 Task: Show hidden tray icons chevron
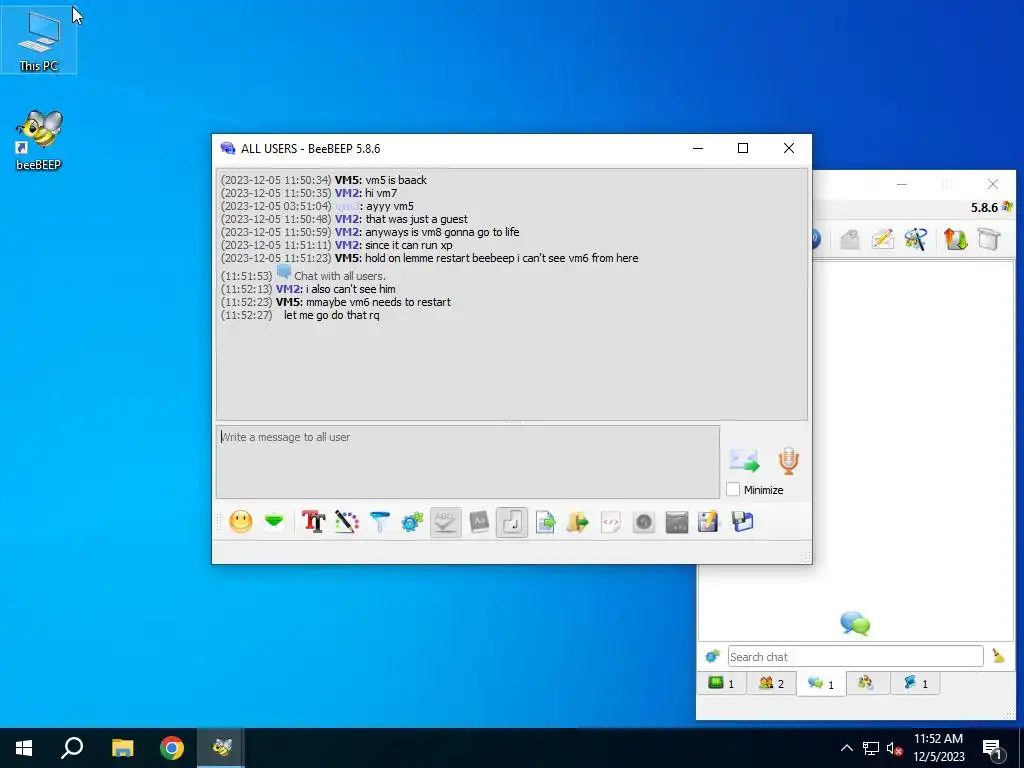846,748
